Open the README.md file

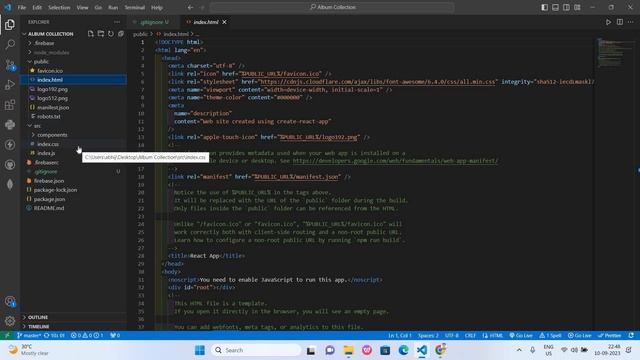73,208
